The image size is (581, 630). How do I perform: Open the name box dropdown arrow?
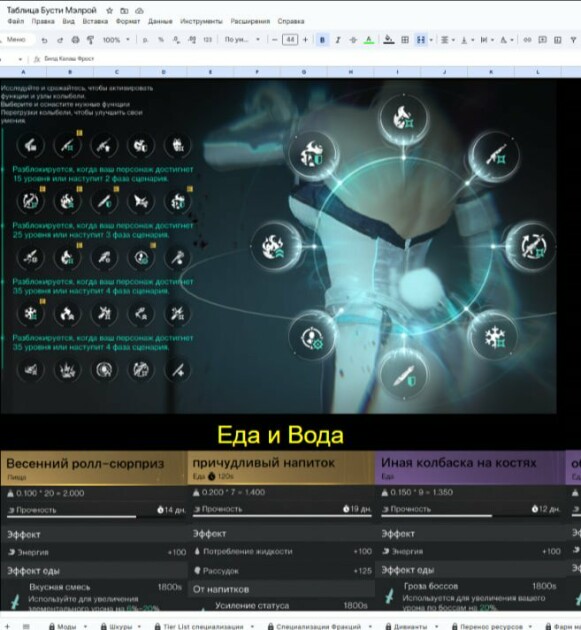point(20,59)
